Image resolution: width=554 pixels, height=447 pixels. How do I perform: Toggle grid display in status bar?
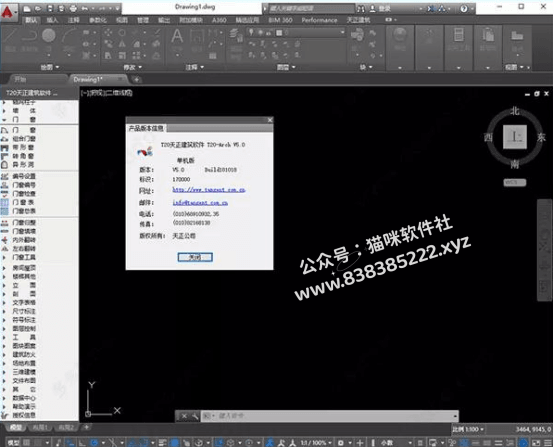[26, 442]
